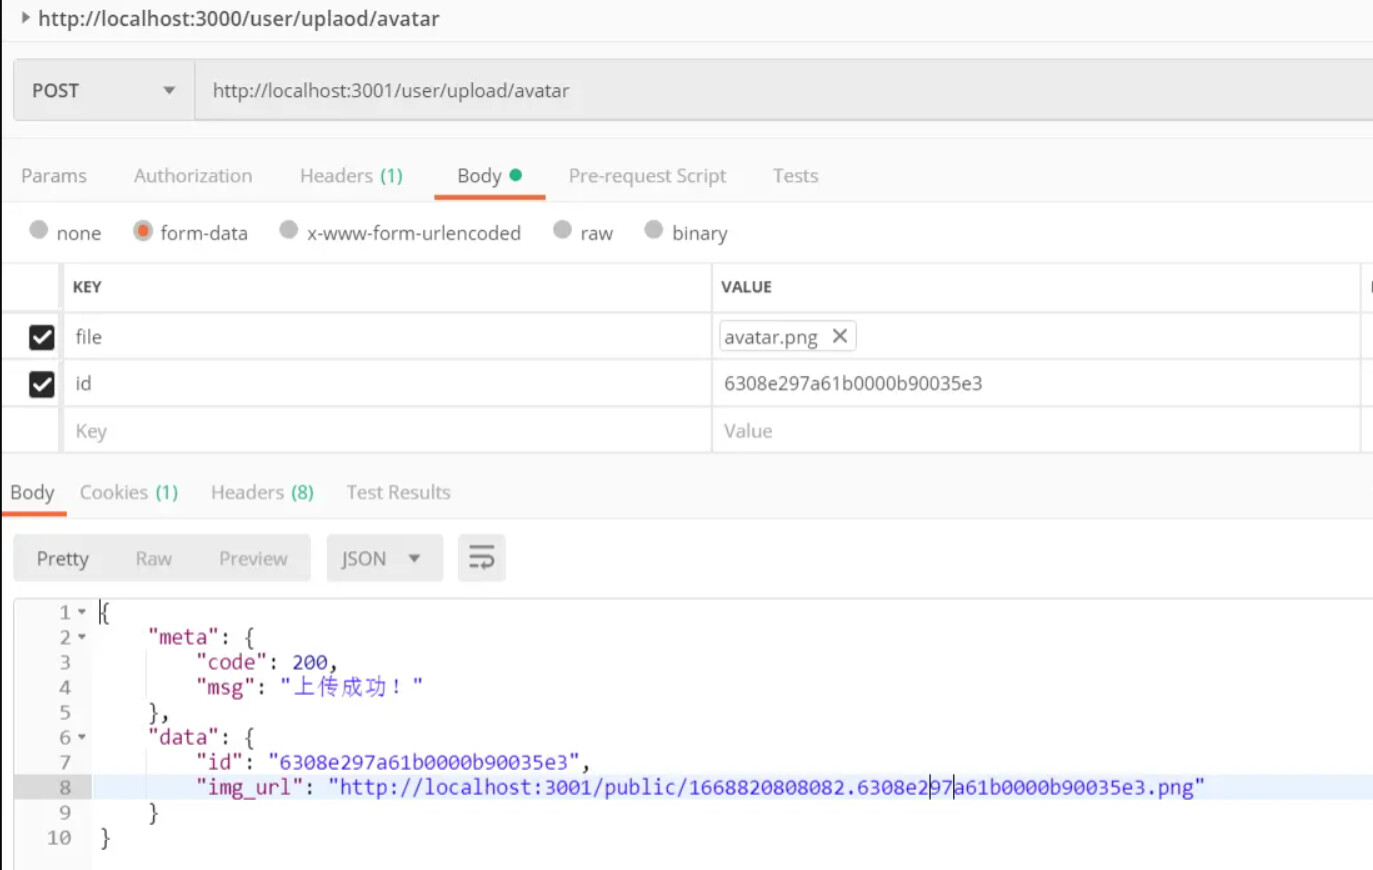Select the binary body type radio
The image size is (1373, 870).
(x=653, y=230)
